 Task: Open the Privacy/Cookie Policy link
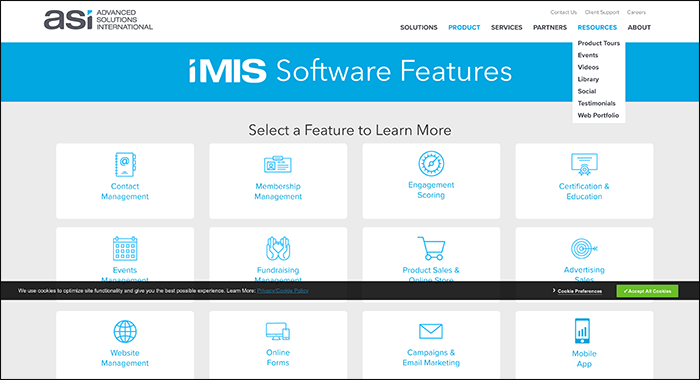283,291
